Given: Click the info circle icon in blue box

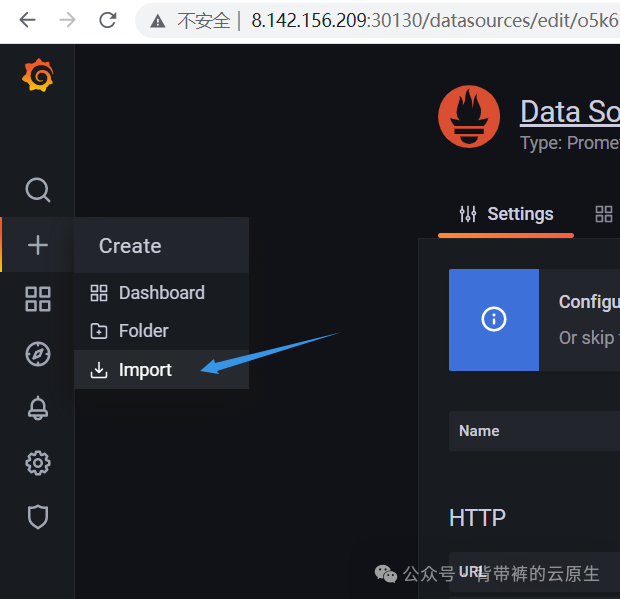Looking at the screenshot, I should [493, 319].
